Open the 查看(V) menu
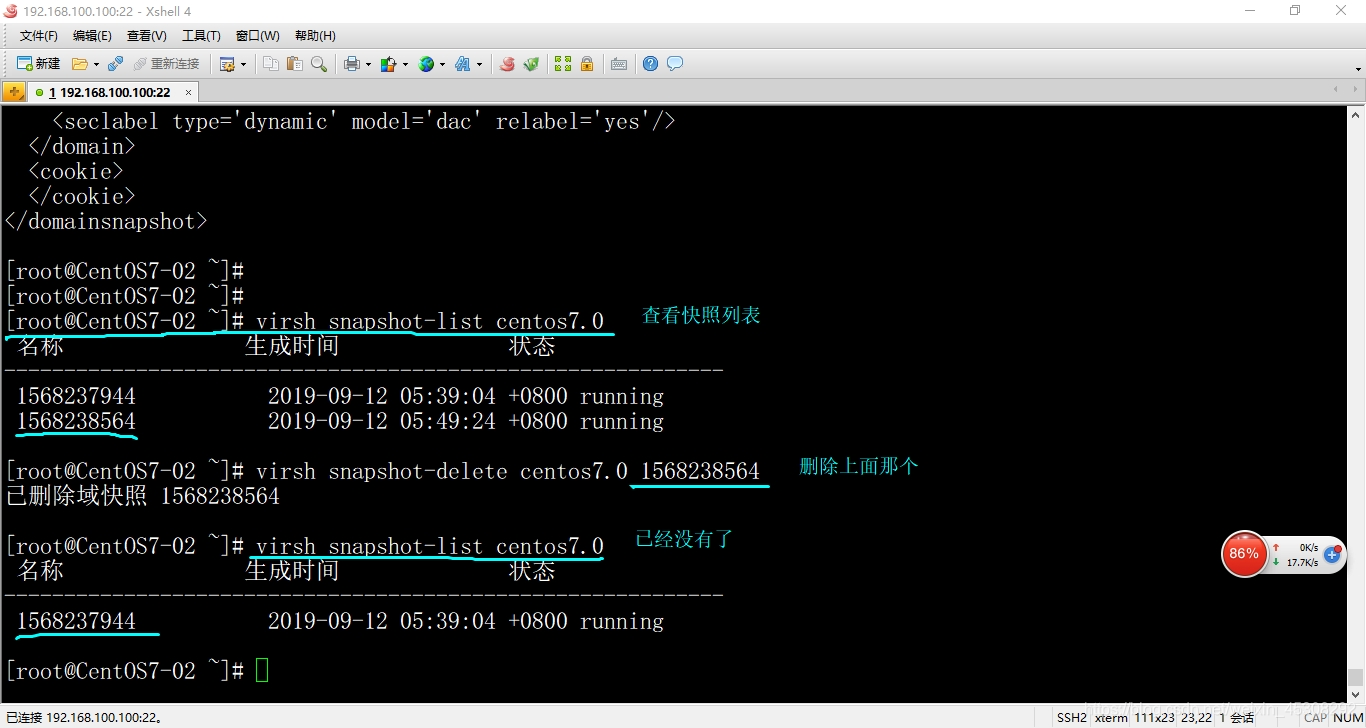 tap(146, 36)
